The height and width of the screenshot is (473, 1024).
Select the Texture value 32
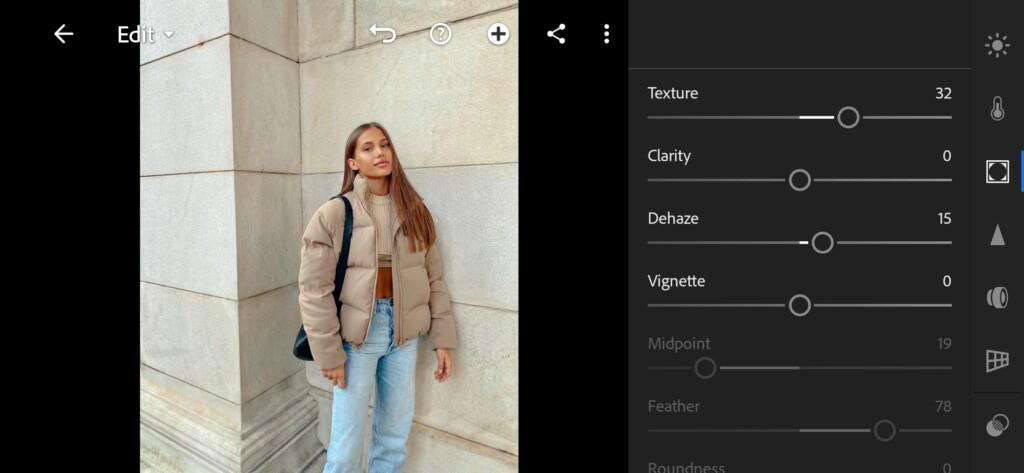[943, 93]
